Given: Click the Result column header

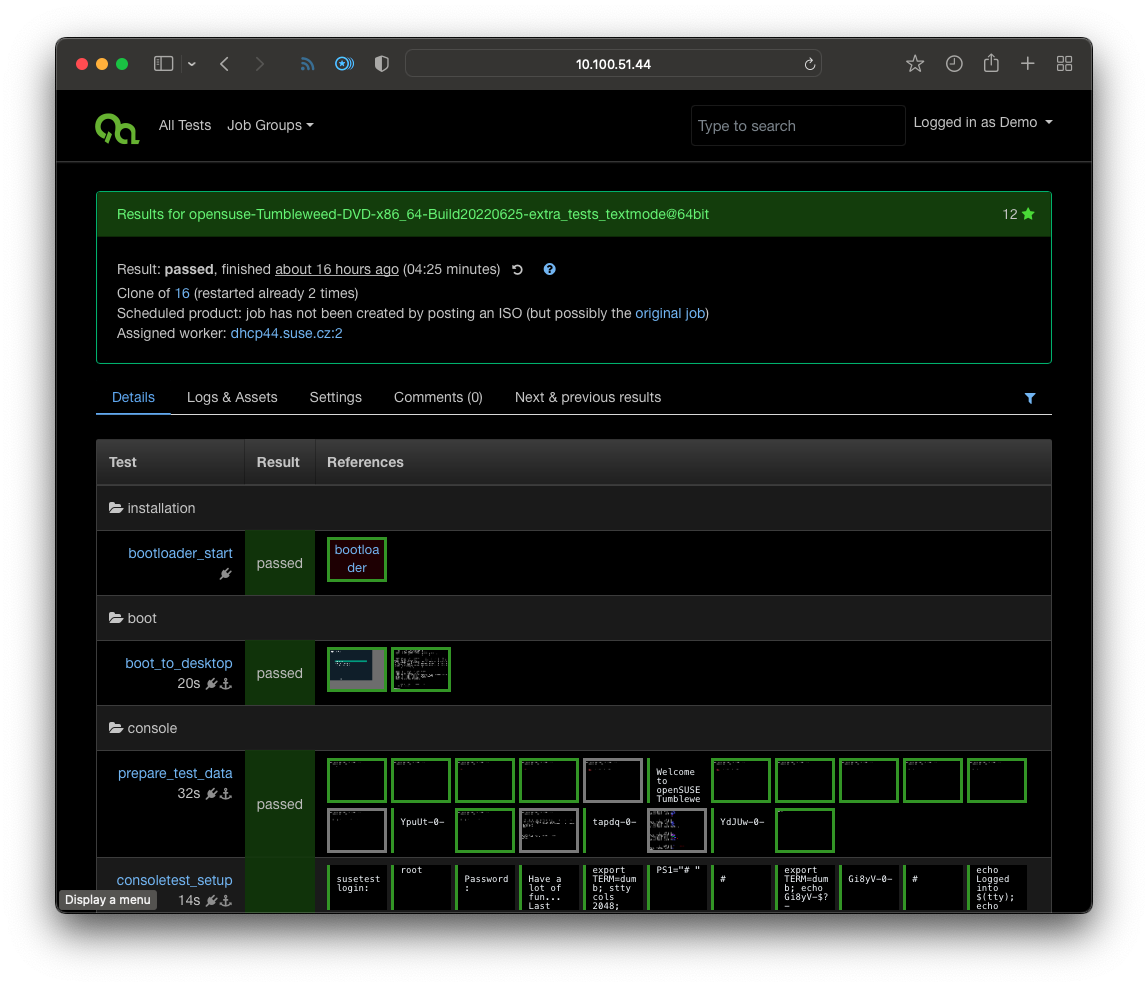Looking at the screenshot, I should pyautogui.click(x=278, y=462).
